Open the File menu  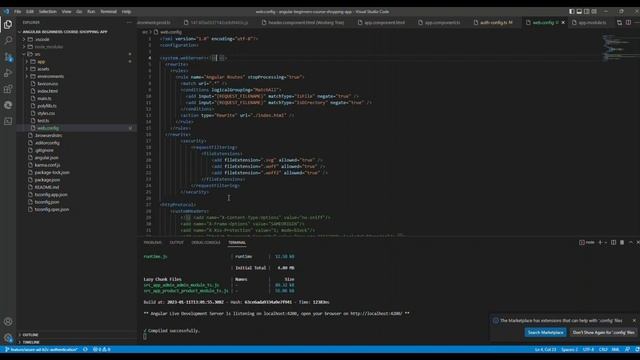point(18,11)
